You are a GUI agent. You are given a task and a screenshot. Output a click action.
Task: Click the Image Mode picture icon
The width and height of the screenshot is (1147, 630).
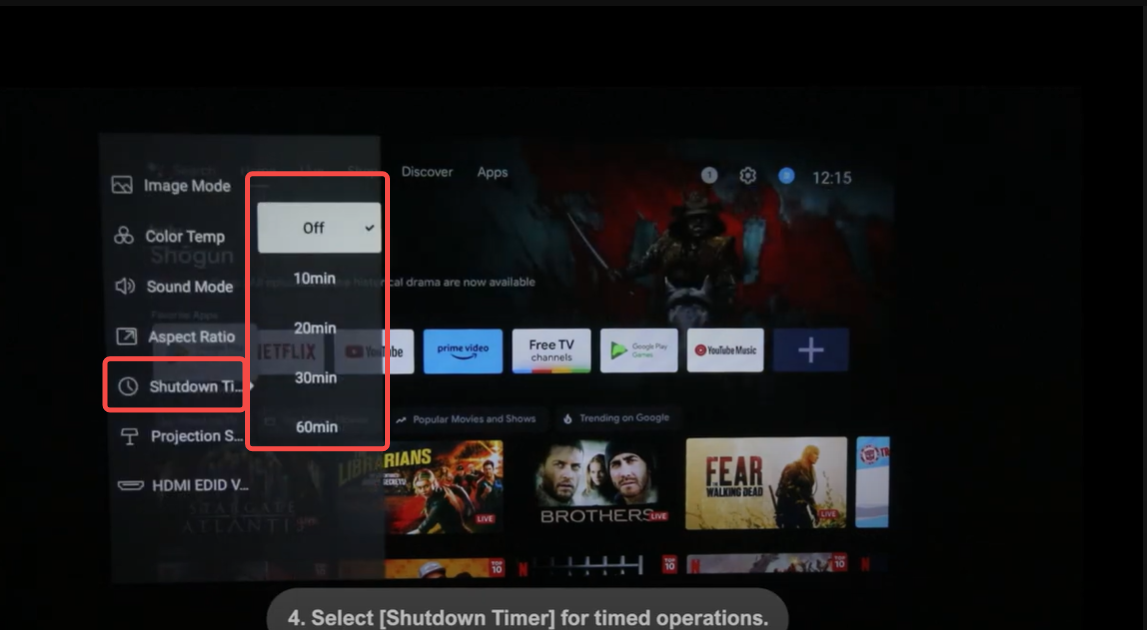pos(122,185)
